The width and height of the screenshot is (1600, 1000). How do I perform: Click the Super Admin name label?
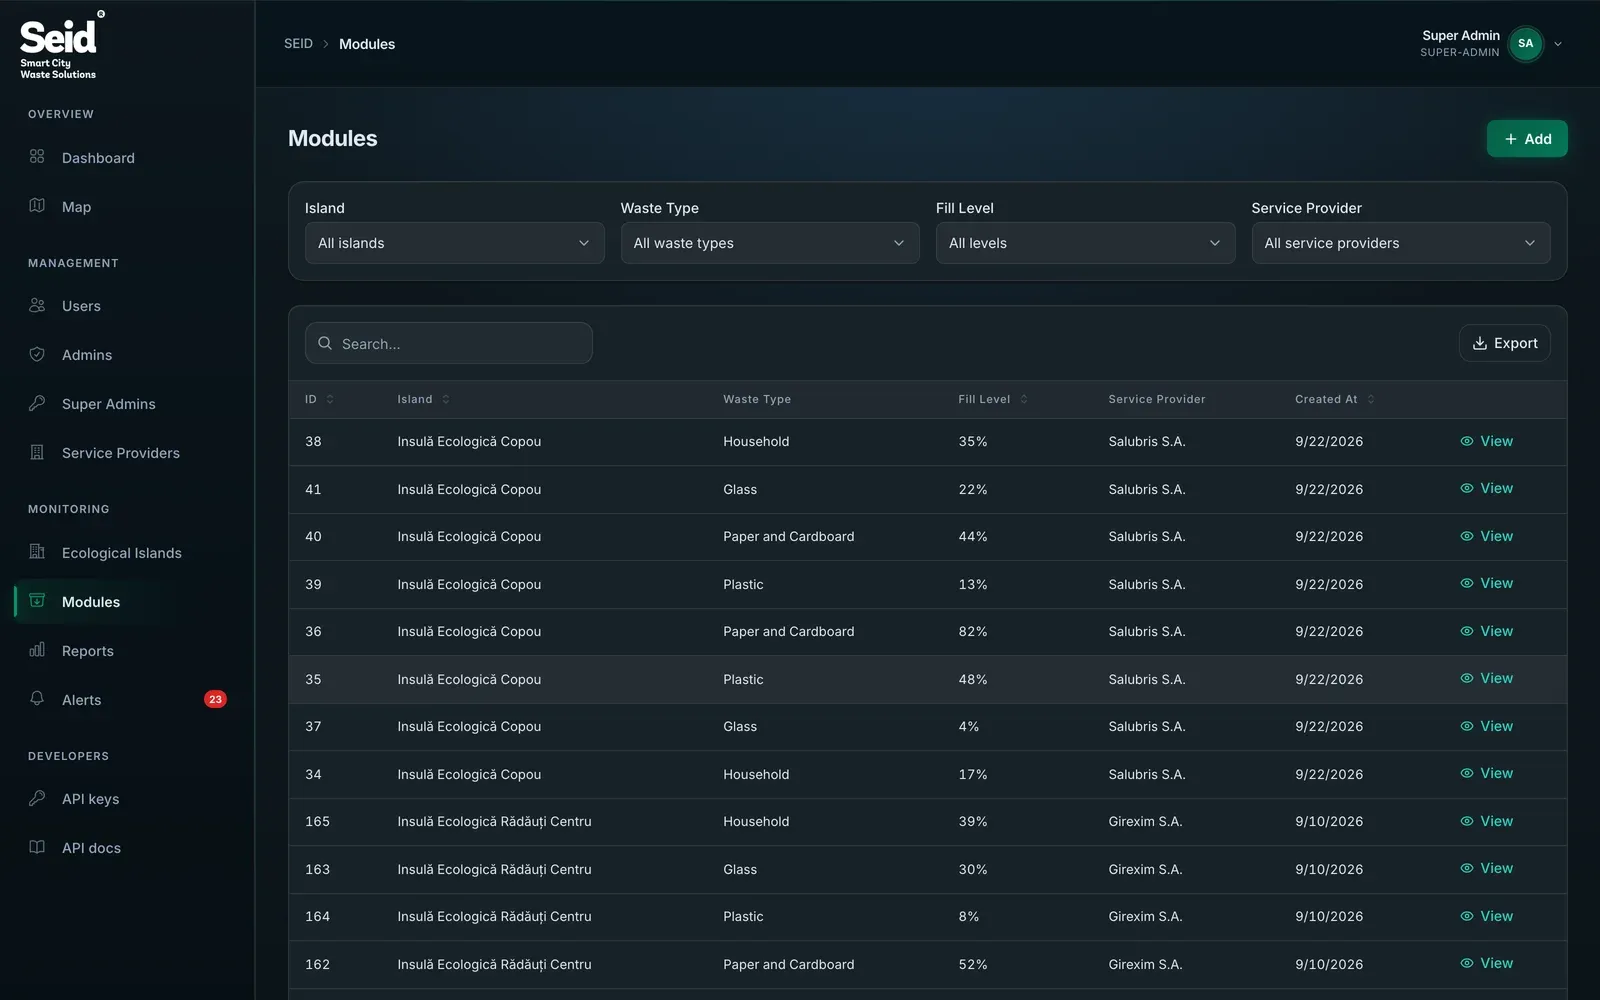pyautogui.click(x=1461, y=35)
